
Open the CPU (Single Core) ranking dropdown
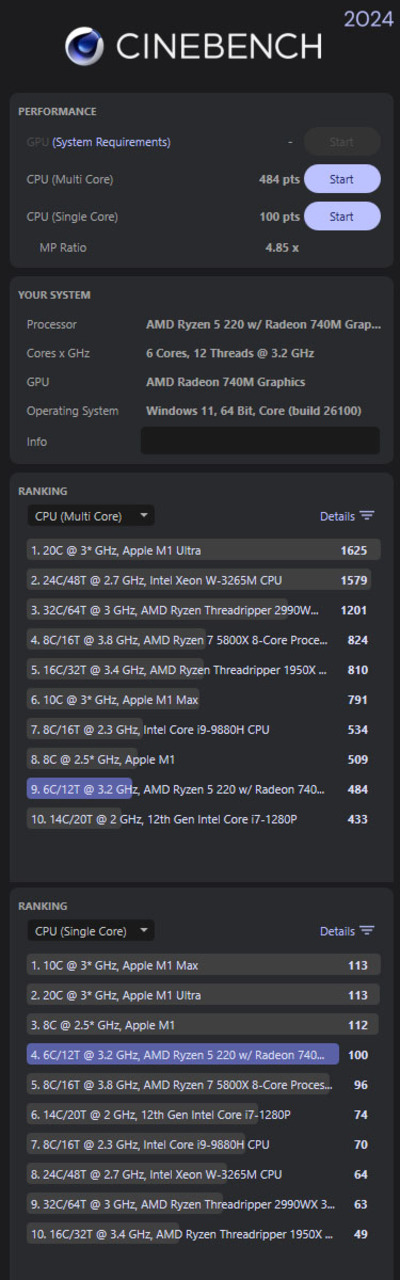point(90,931)
